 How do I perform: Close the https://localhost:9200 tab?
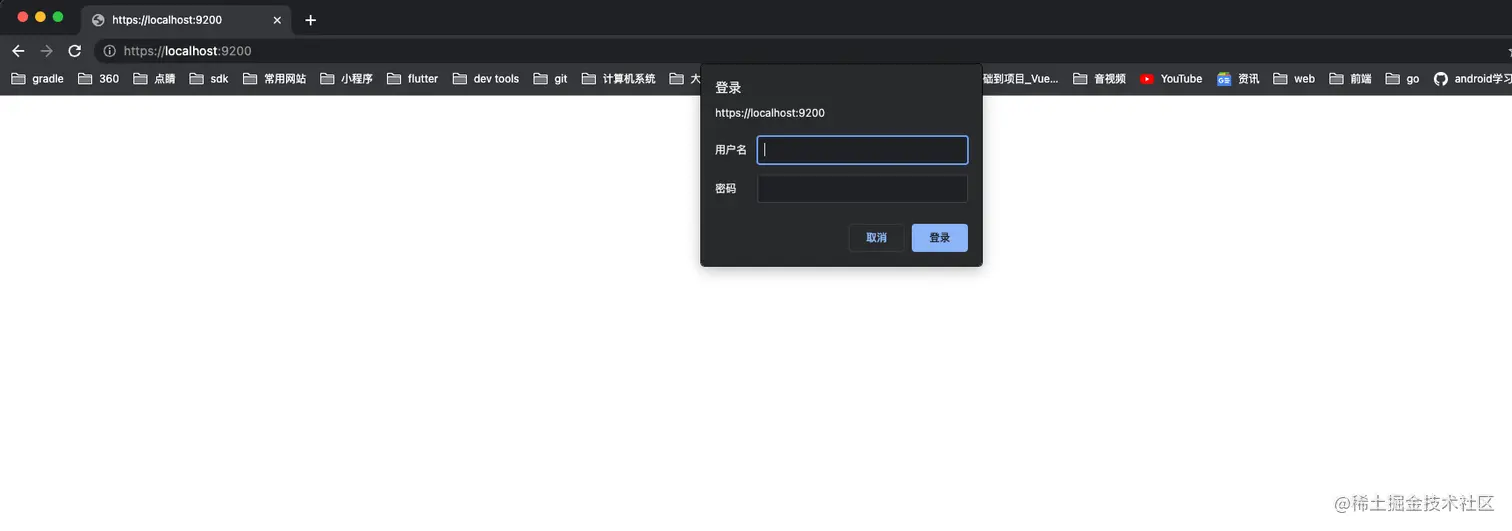[277, 20]
